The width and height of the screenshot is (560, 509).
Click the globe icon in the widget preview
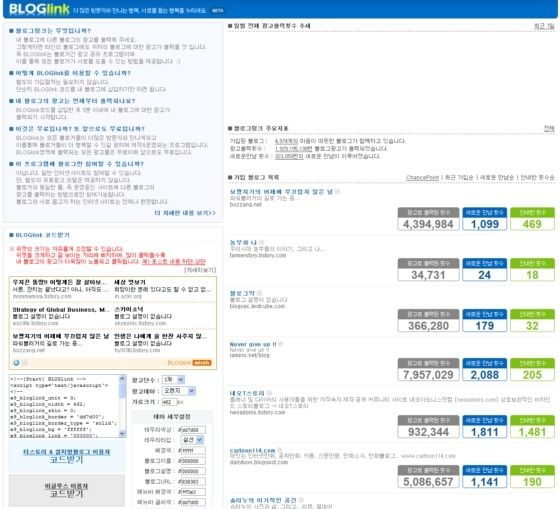16,363
